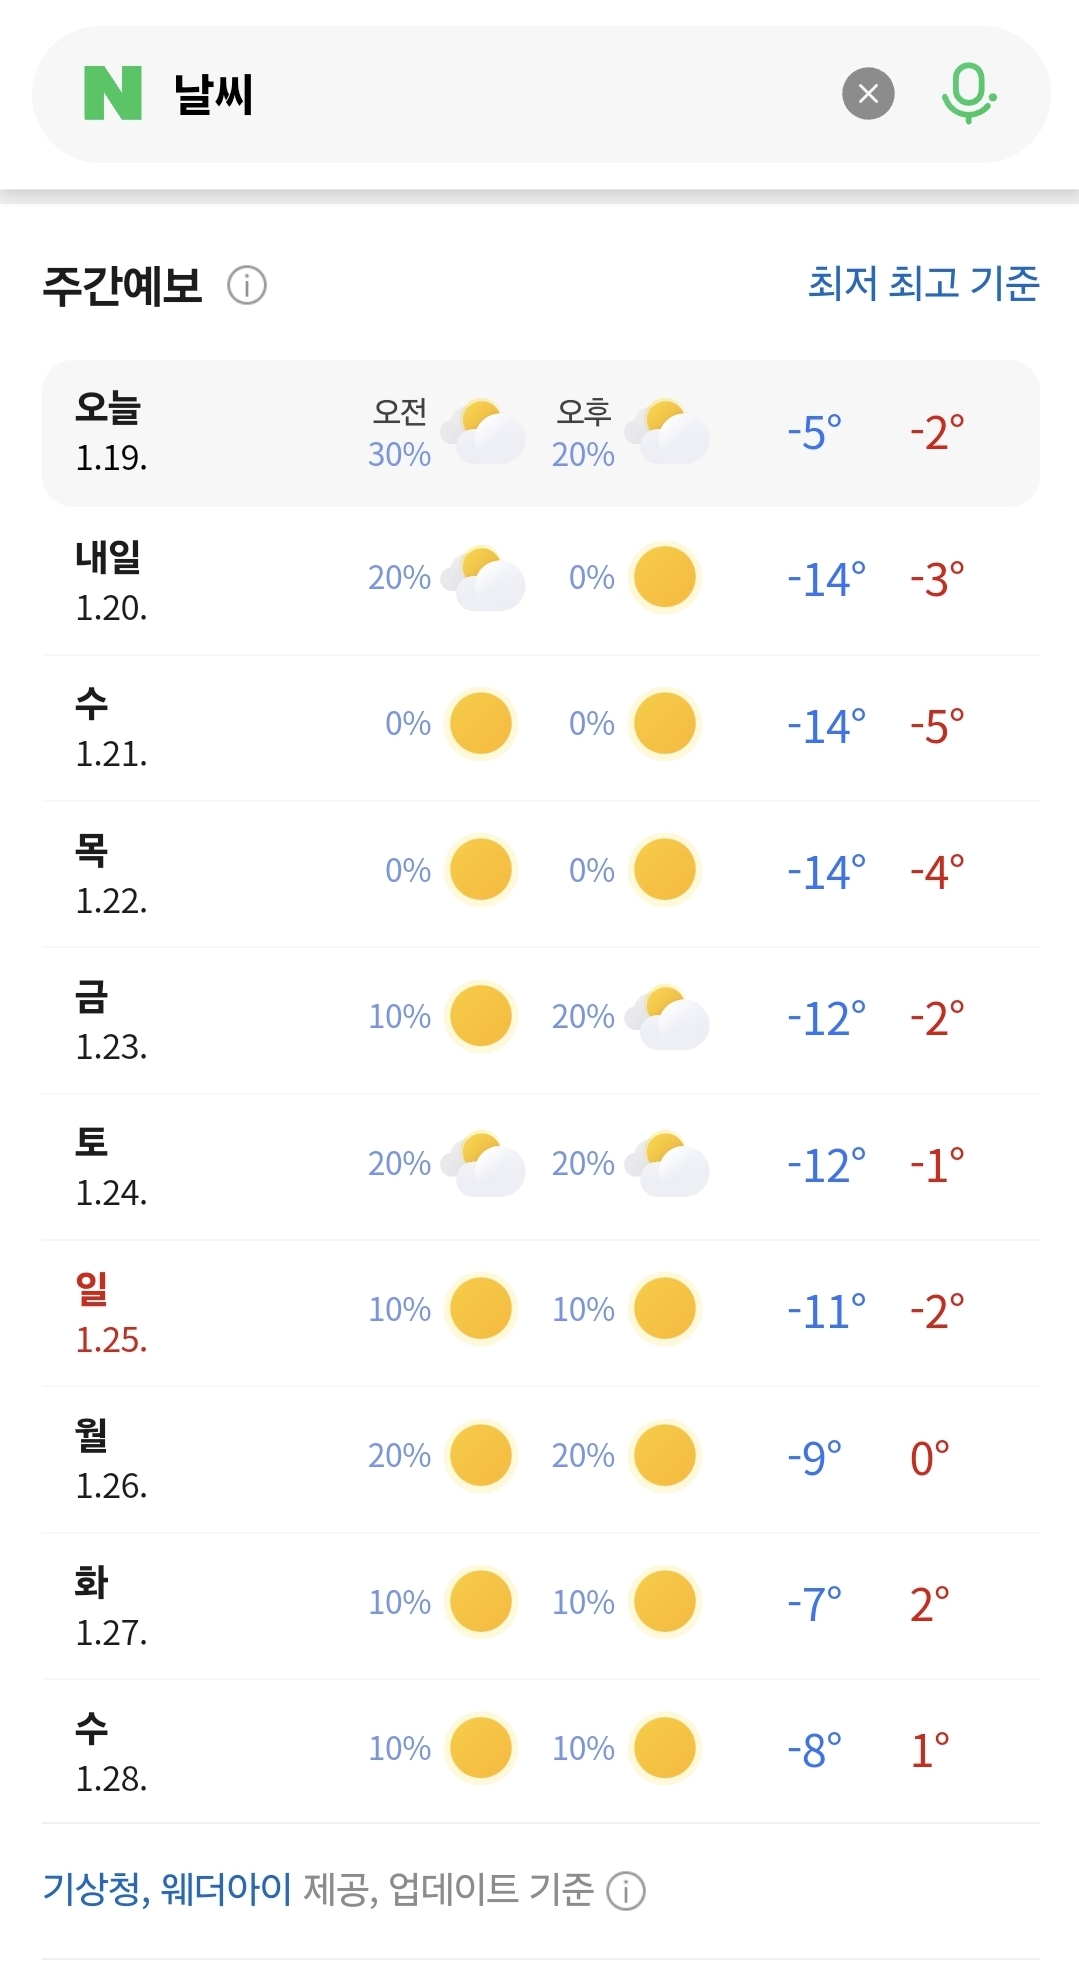Tap the -14° low for 수 1.21
Screen dimensions: 1079x1967
click(826, 726)
